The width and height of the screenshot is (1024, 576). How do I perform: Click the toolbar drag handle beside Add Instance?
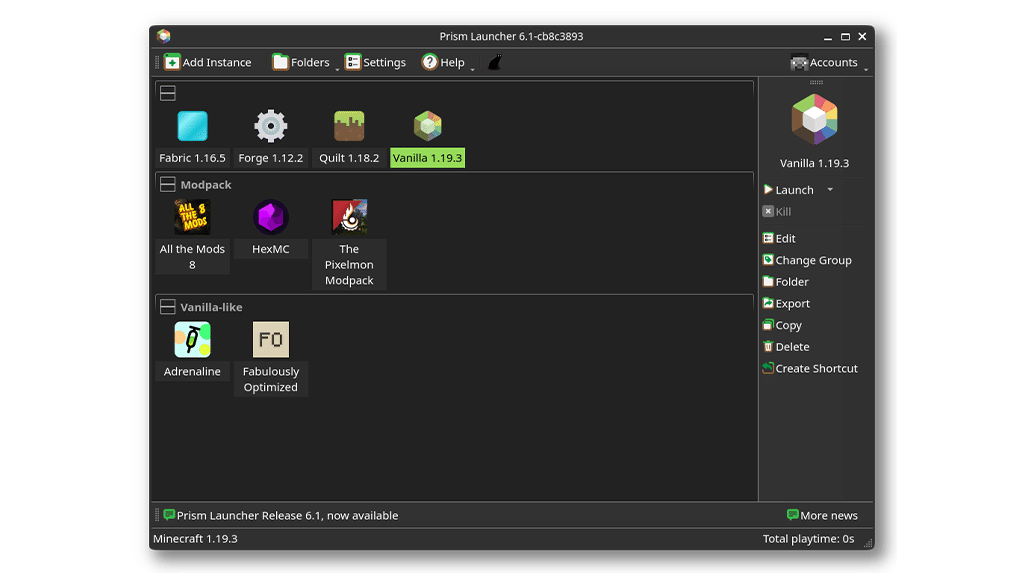coord(157,62)
